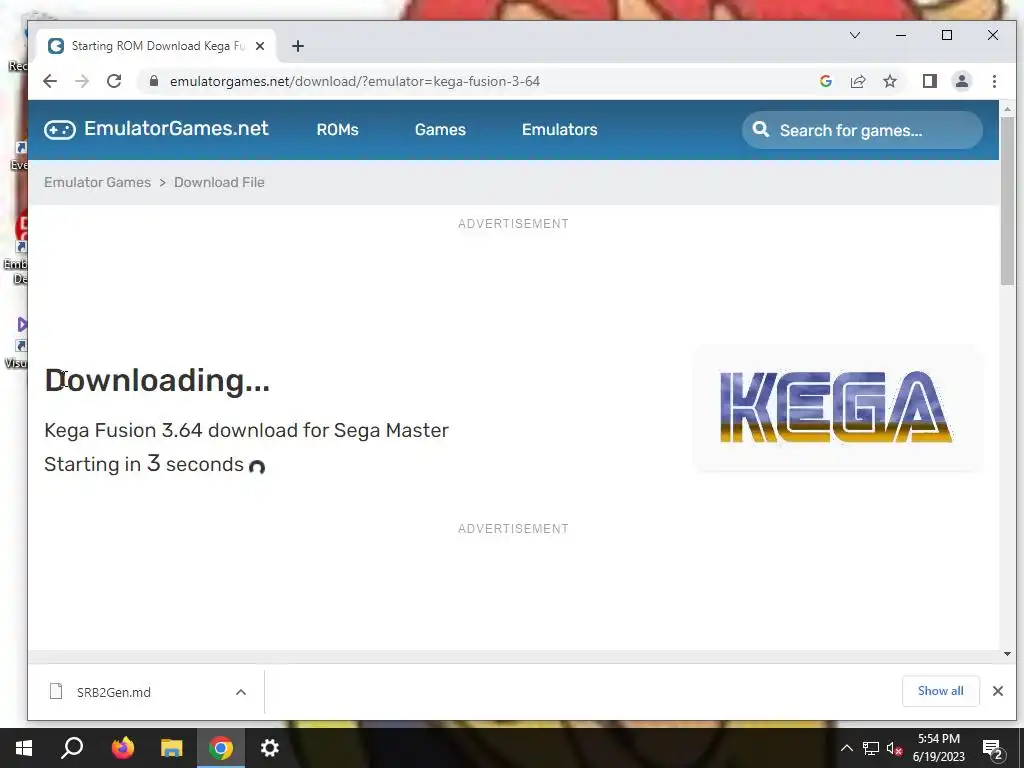This screenshot has width=1024, height=768.
Task: Close the downloads bar
Action: (x=997, y=691)
